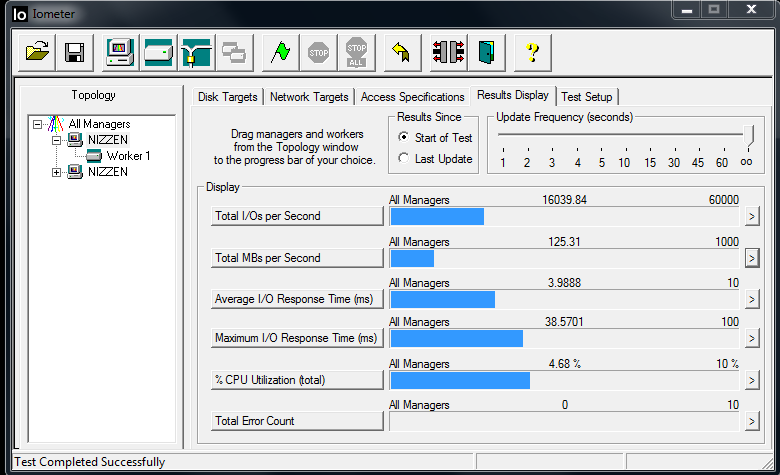Save test configuration floppy icon
The height and width of the screenshot is (475, 780).
[x=75, y=52]
